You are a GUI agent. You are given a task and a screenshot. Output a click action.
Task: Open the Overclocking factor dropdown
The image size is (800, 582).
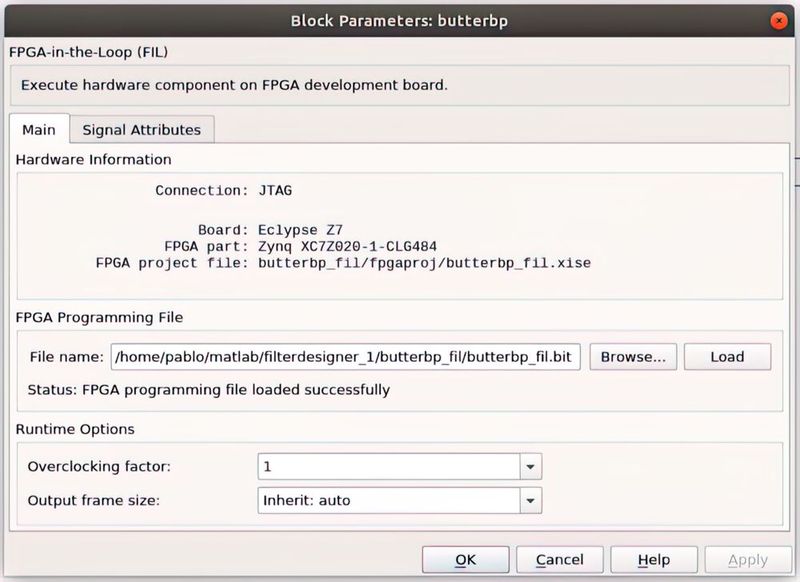click(531, 466)
